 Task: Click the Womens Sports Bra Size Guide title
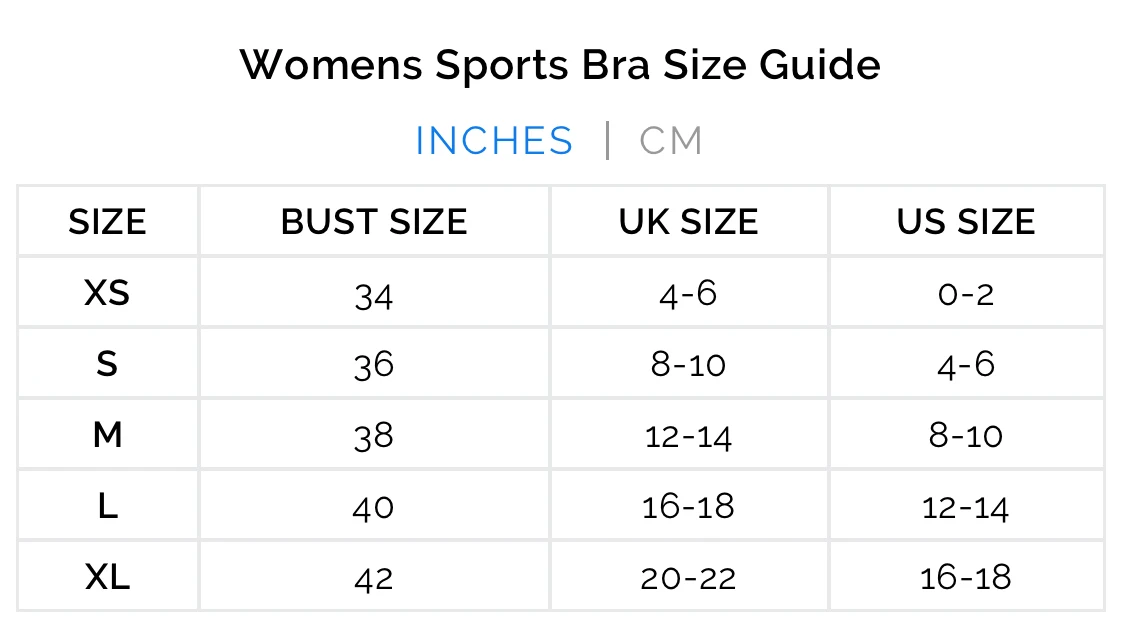pyautogui.click(x=560, y=65)
